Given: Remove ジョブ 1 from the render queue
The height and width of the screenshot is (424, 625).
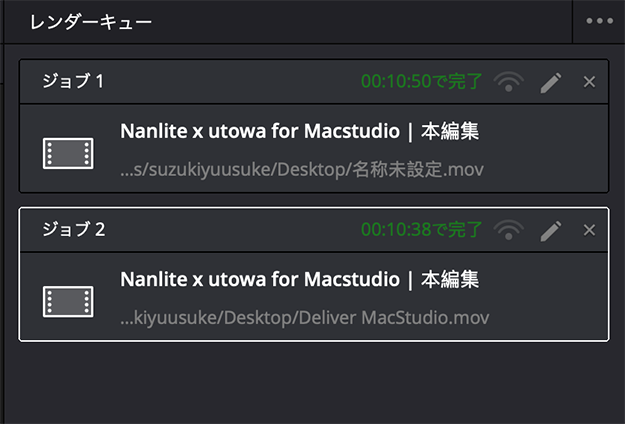Looking at the screenshot, I should [x=589, y=82].
